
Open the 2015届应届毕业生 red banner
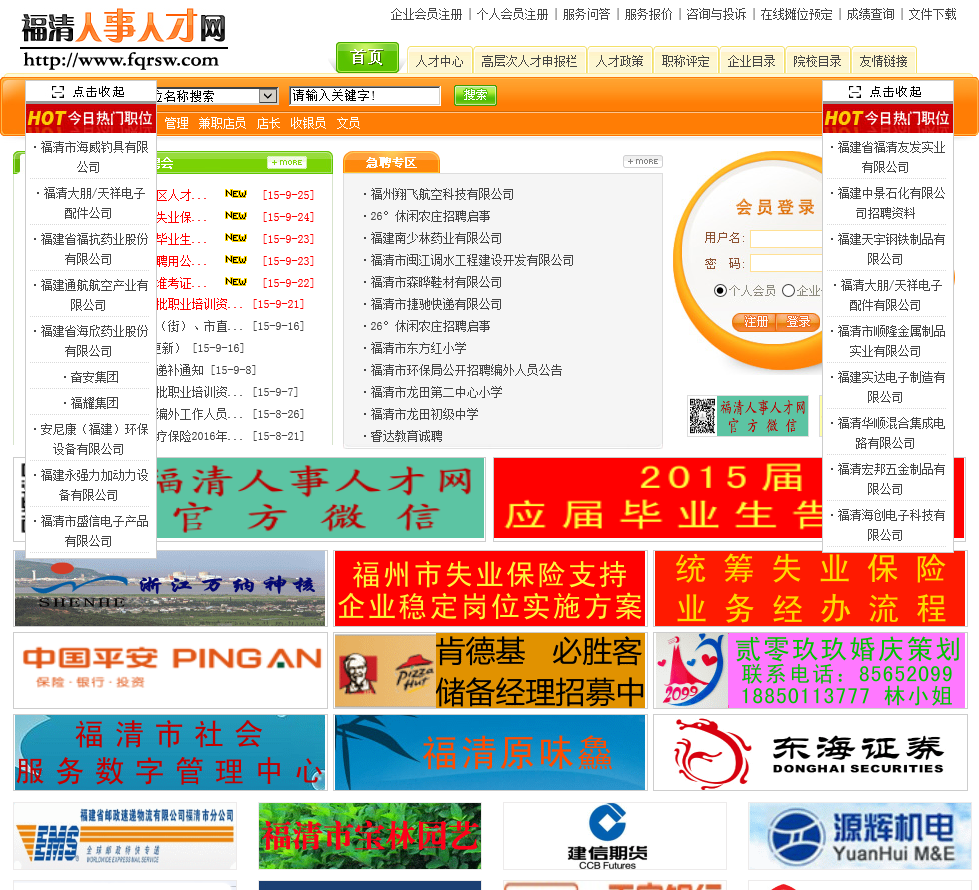pyautogui.click(x=658, y=498)
